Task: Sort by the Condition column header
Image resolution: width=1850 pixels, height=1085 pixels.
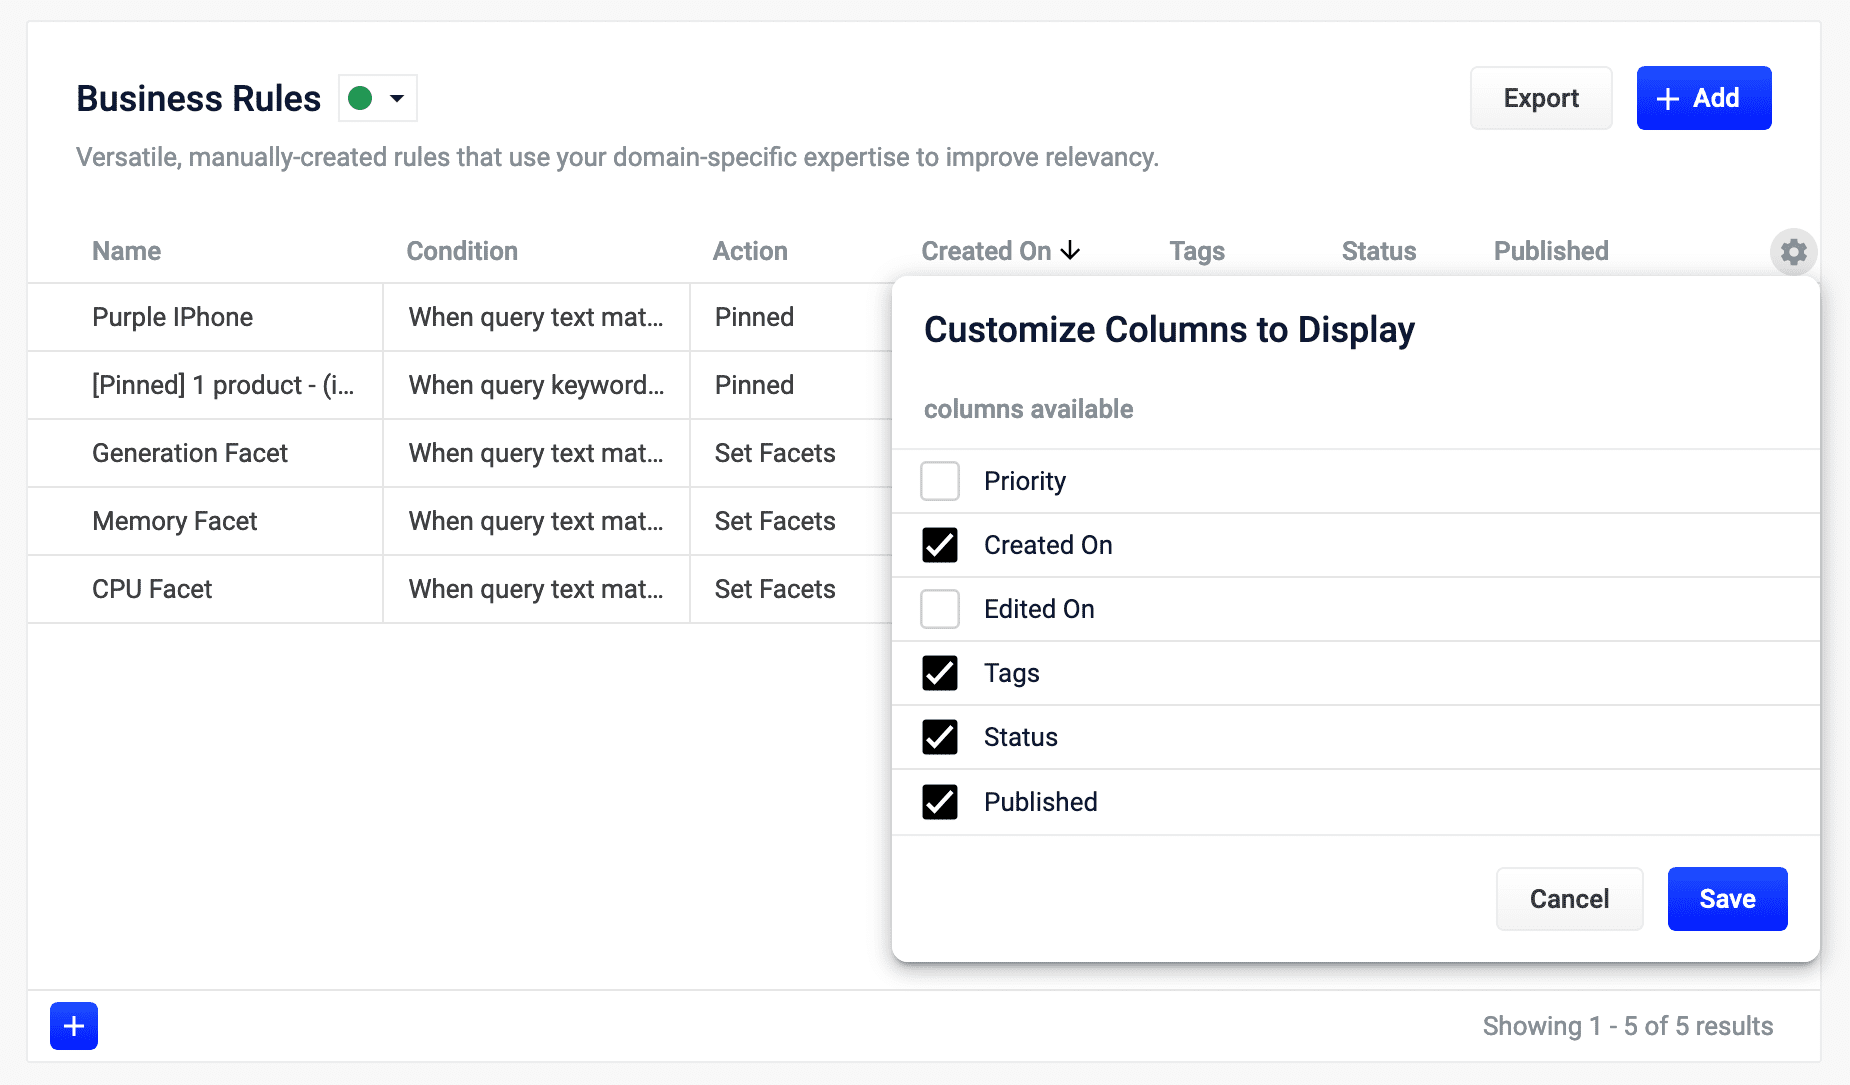Action: pos(462,251)
